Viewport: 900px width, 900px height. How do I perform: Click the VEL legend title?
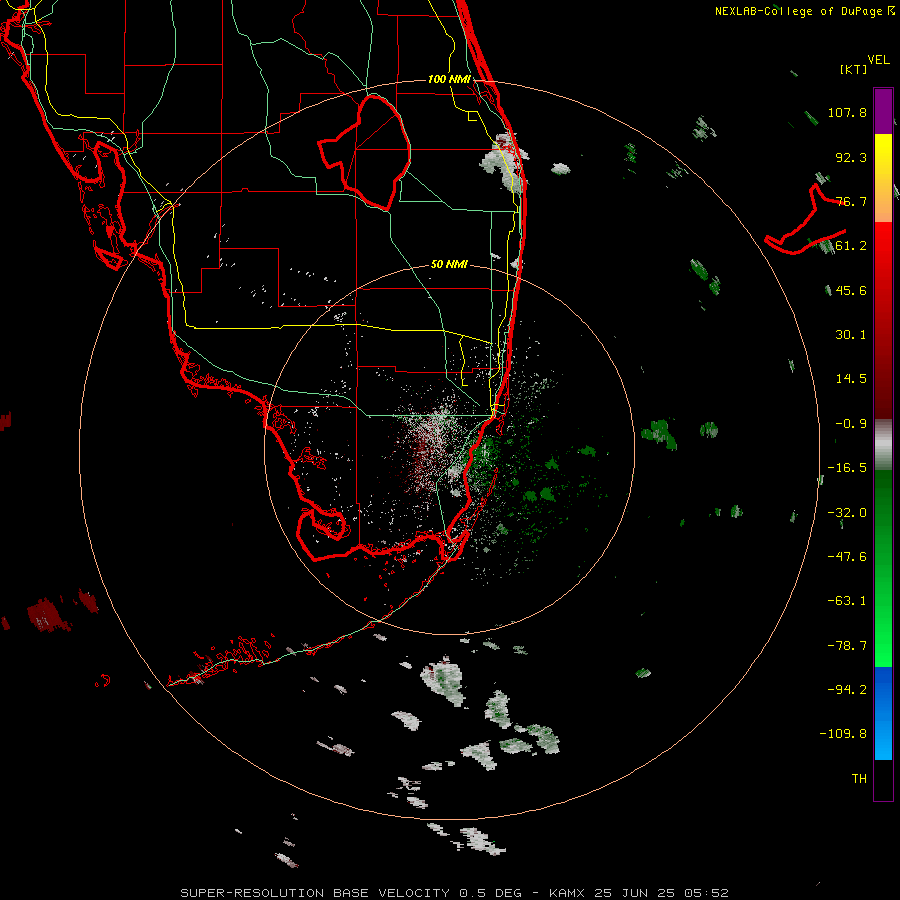coord(879,60)
